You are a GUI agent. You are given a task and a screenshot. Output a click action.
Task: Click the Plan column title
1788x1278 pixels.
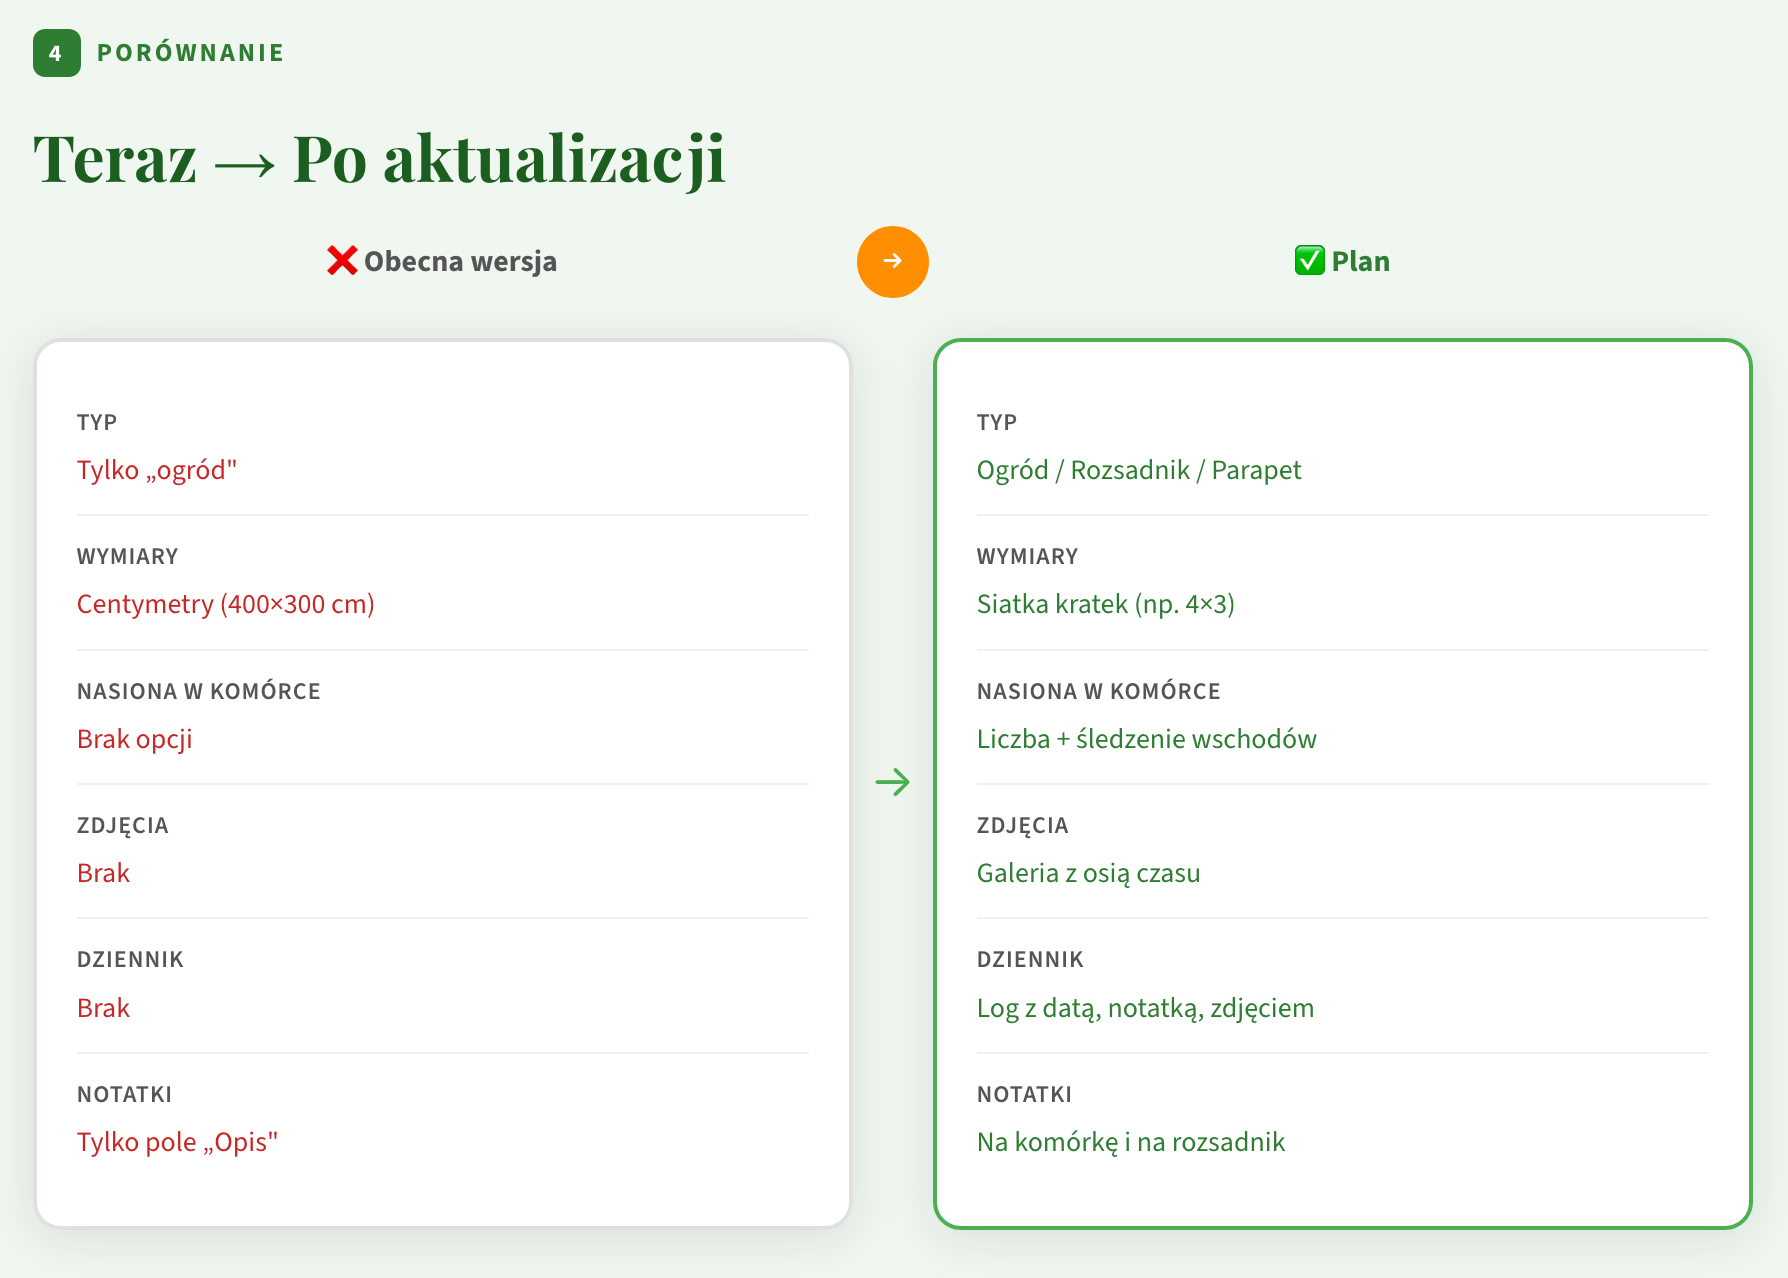point(1360,262)
